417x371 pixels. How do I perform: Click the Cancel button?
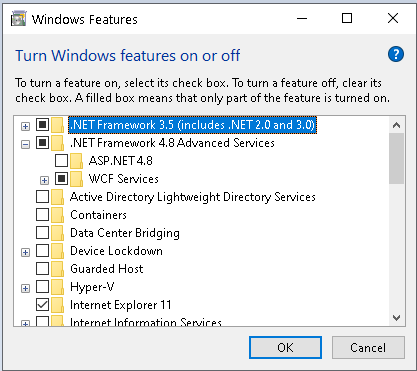(x=368, y=348)
